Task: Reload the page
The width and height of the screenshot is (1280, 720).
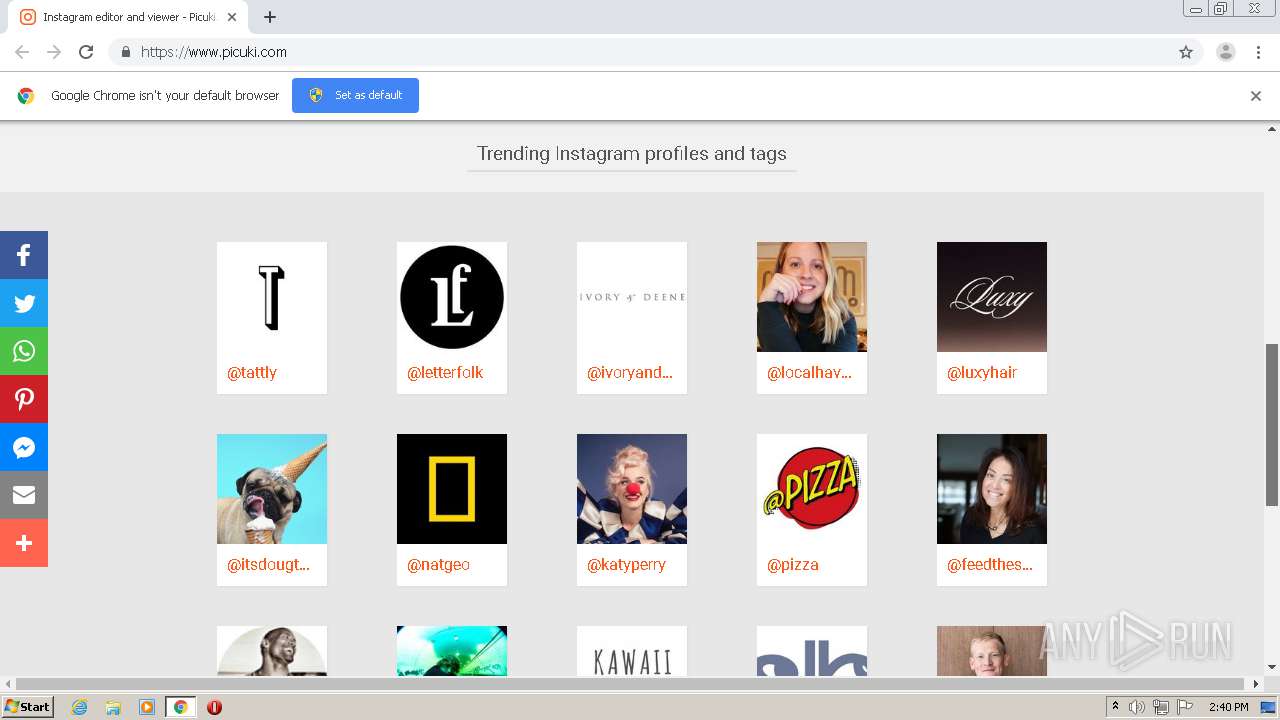Action: [86, 52]
